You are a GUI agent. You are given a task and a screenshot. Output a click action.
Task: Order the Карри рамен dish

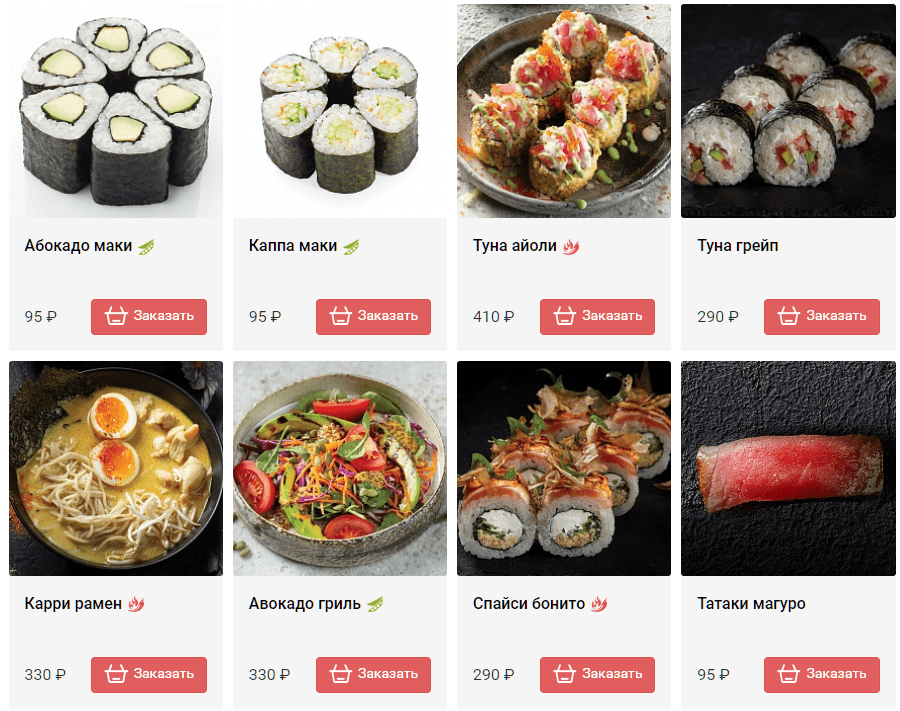149,675
